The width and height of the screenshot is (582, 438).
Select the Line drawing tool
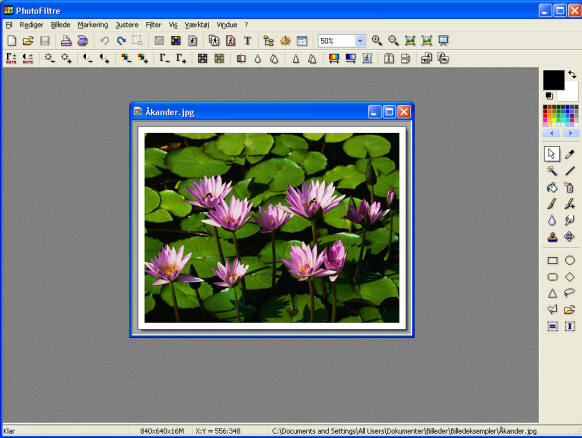tap(570, 171)
